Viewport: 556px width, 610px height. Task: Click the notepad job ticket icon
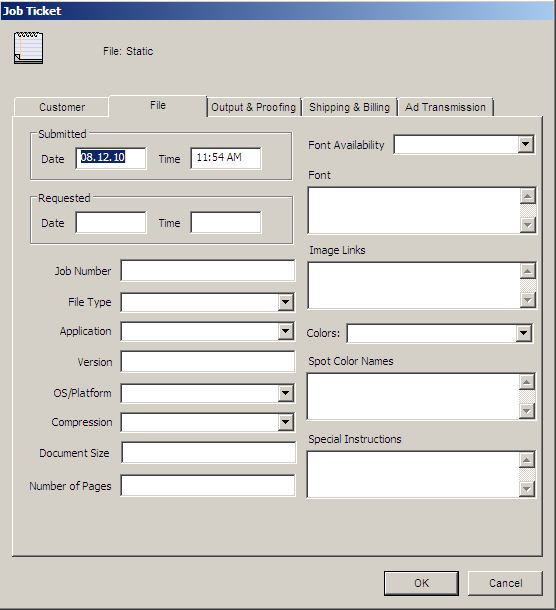click(x=28, y=48)
